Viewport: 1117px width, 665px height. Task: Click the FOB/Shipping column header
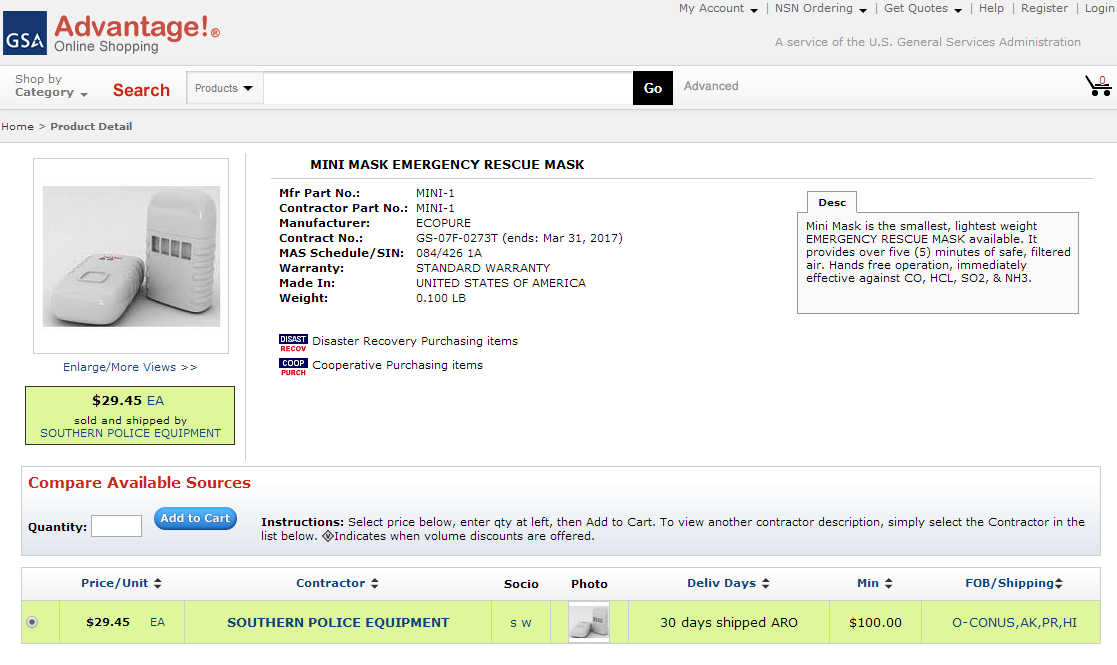(x=1009, y=583)
